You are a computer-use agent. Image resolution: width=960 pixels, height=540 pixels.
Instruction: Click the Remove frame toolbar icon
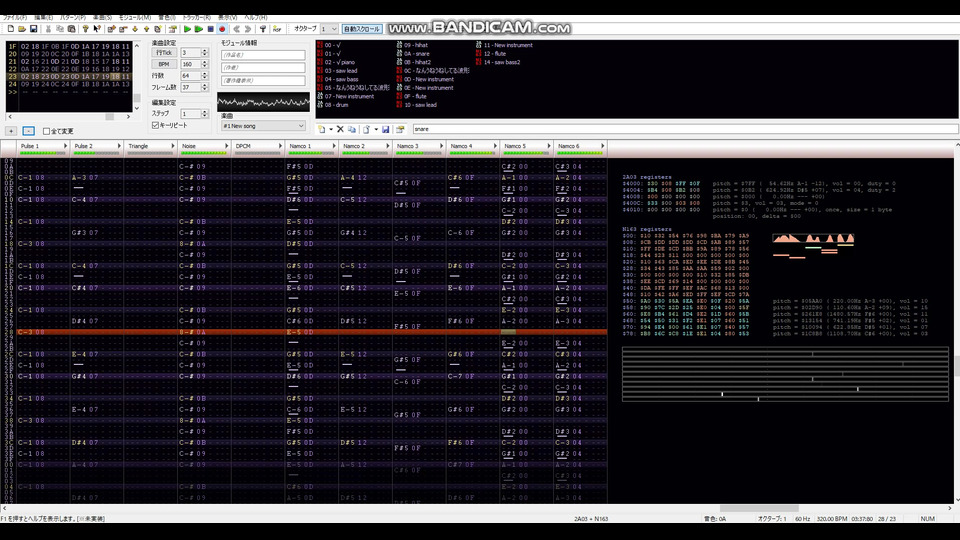click(124, 29)
